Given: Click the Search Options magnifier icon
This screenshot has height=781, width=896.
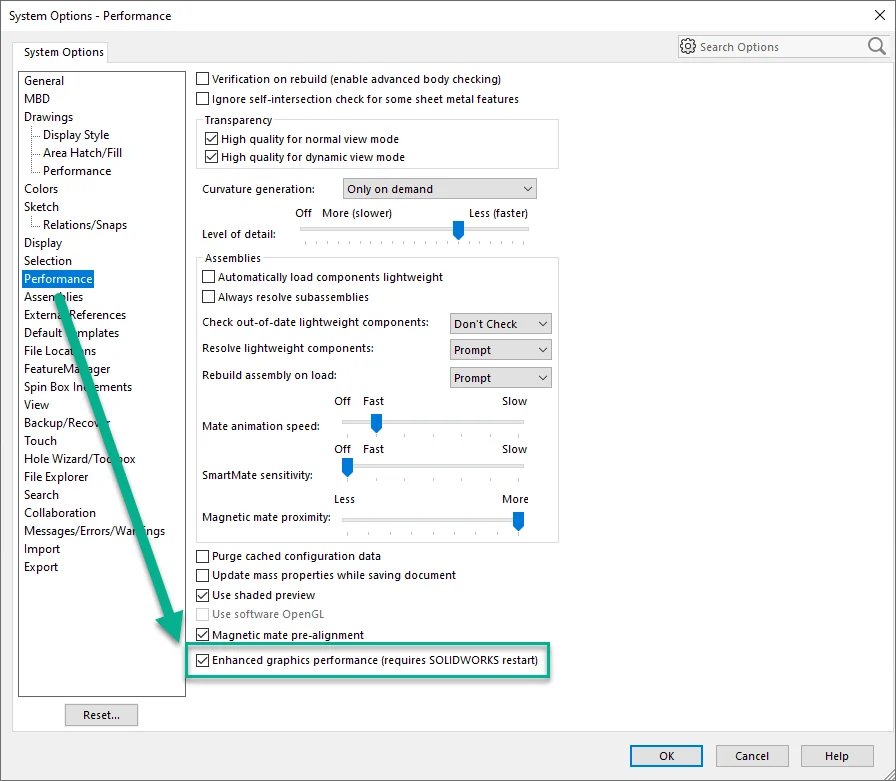Looking at the screenshot, I should (877, 46).
